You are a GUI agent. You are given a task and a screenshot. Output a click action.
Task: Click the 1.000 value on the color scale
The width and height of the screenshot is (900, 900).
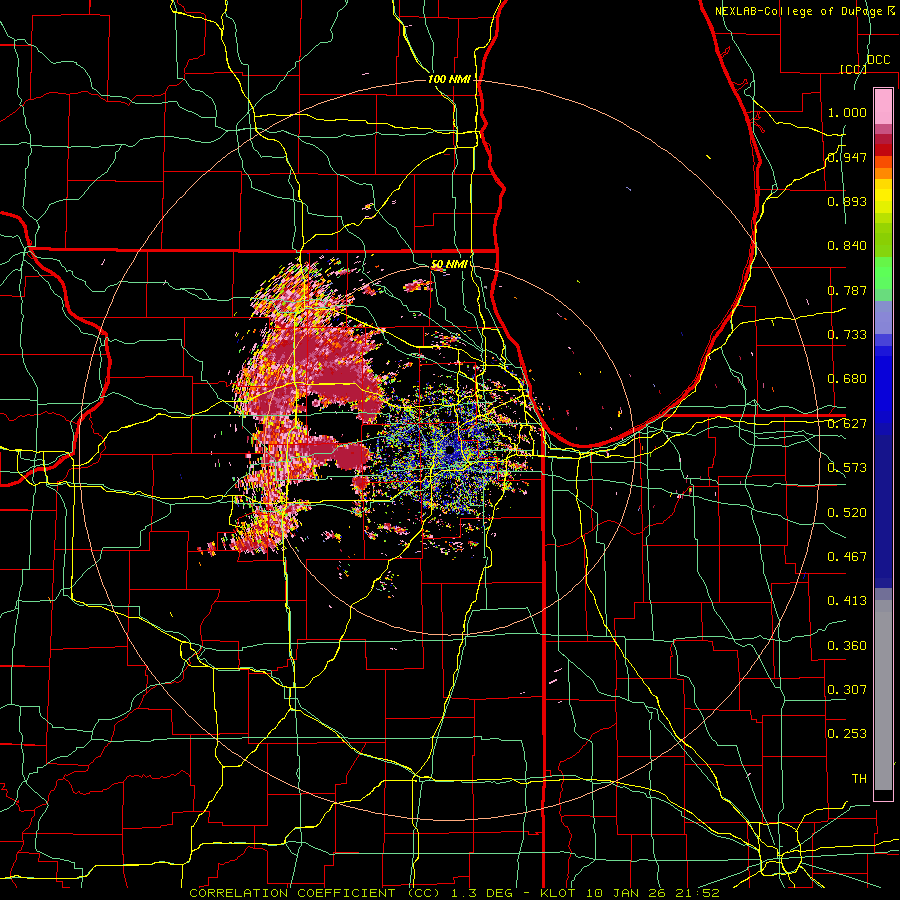(x=847, y=112)
